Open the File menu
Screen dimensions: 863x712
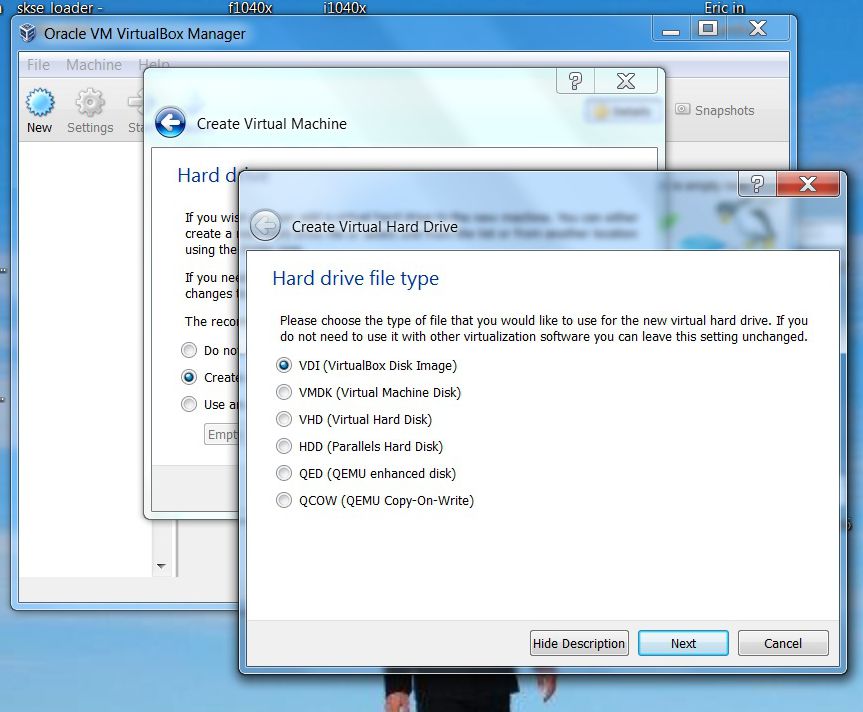click(39, 65)
